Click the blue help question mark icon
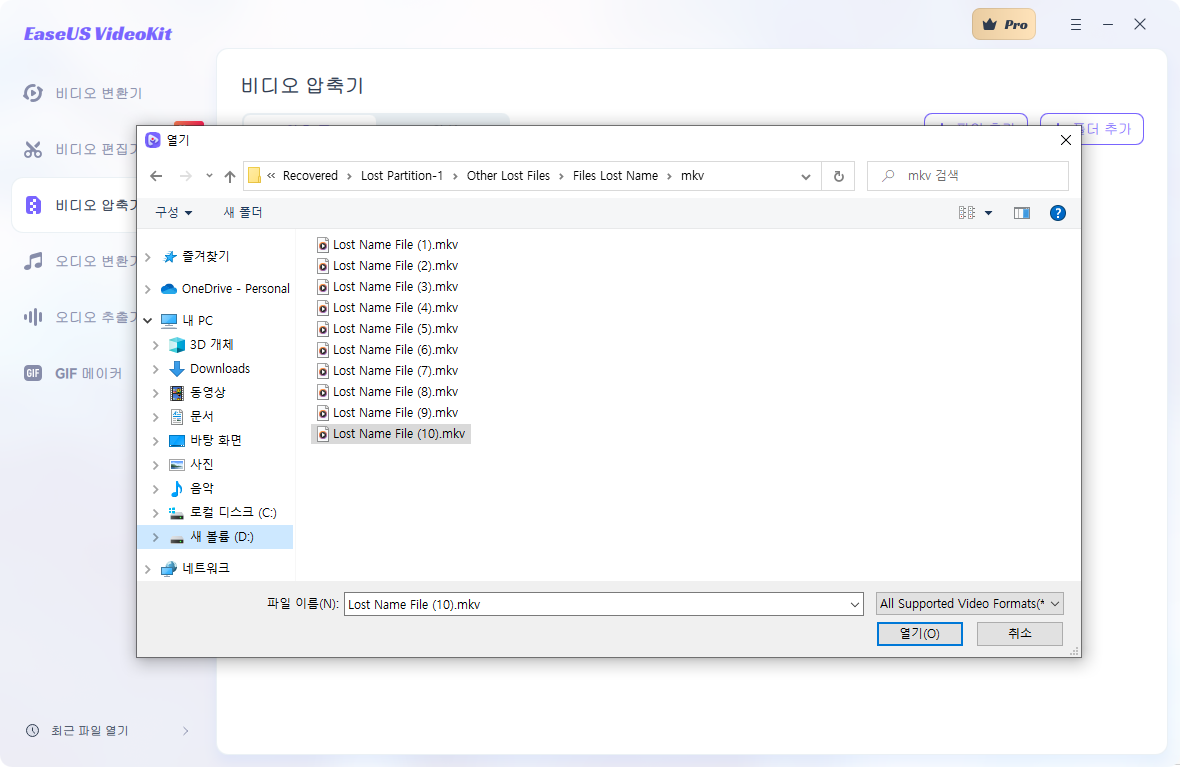Image resolution: width=1180 pixels, height=767 pixels. click(x=1057, y=212)
